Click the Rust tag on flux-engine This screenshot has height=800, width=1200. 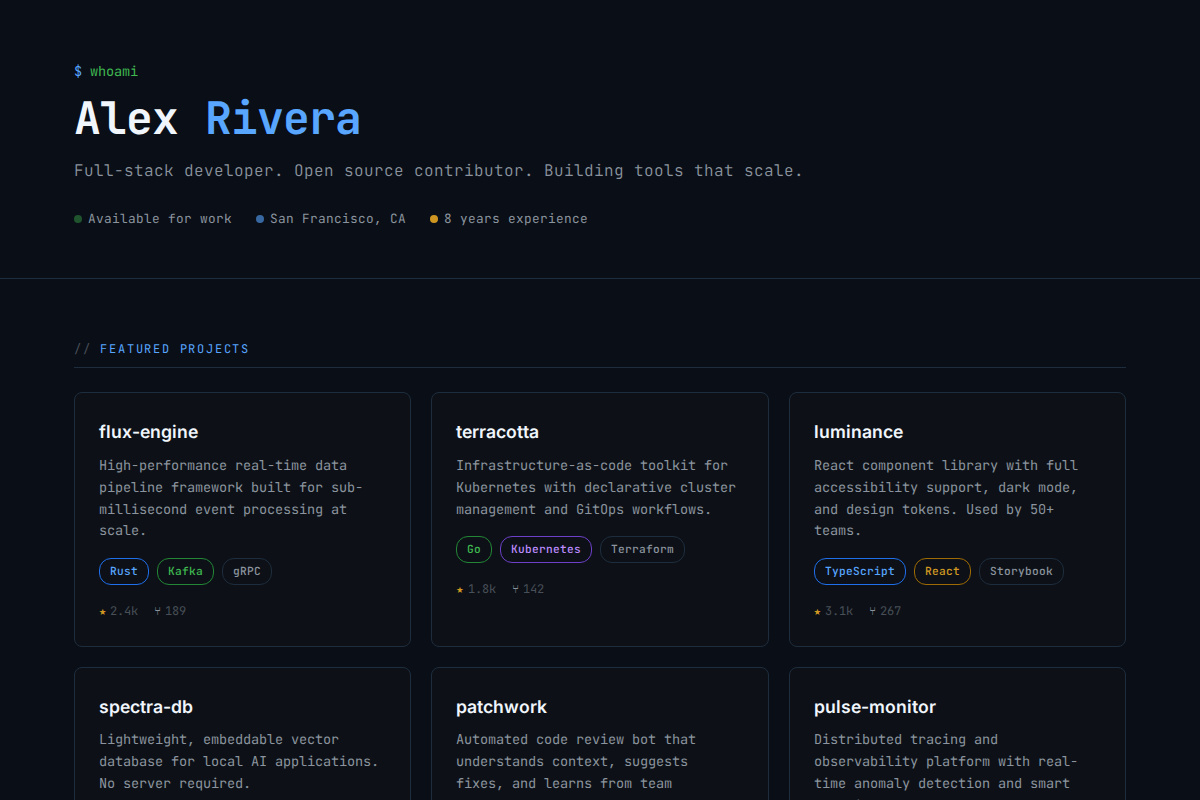coord(124,572)
